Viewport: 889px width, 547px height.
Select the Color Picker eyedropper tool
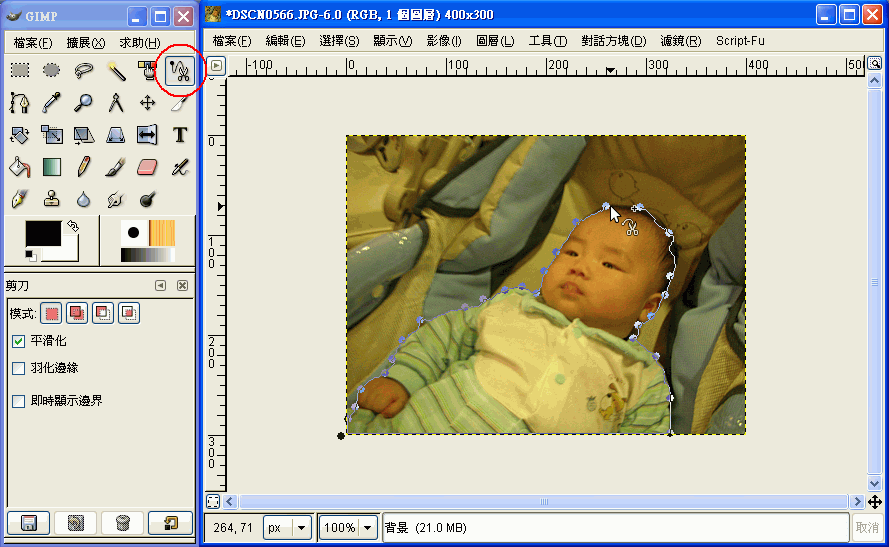pos(52,103)
